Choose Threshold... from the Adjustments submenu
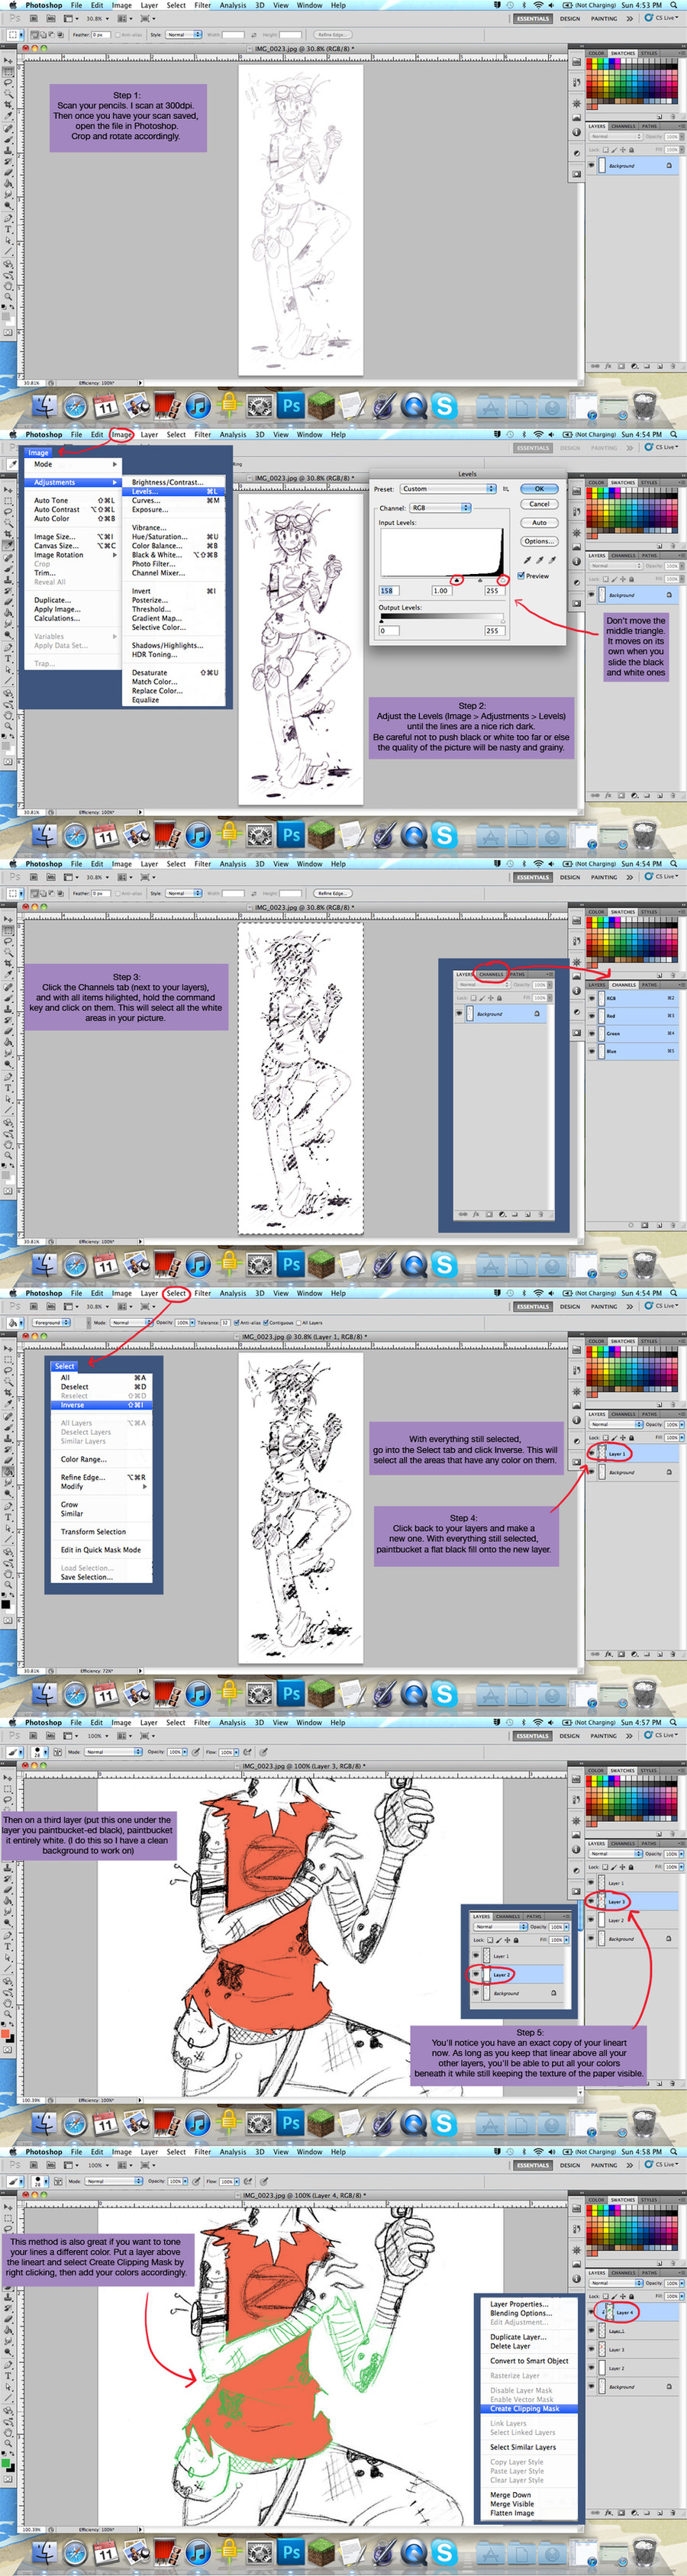 coord(174,609)
